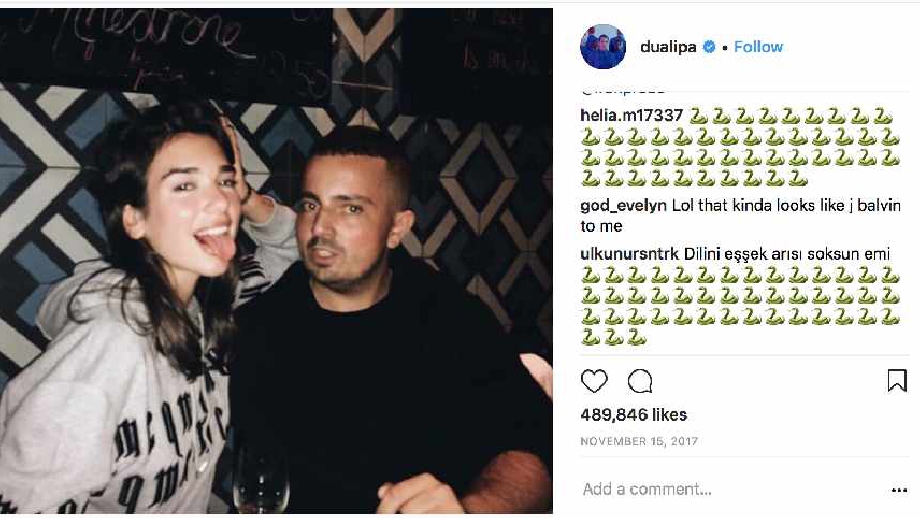Open god_evelyn commenter profile
The width and height of the screenshot is (920, 518).
point(623,205)
